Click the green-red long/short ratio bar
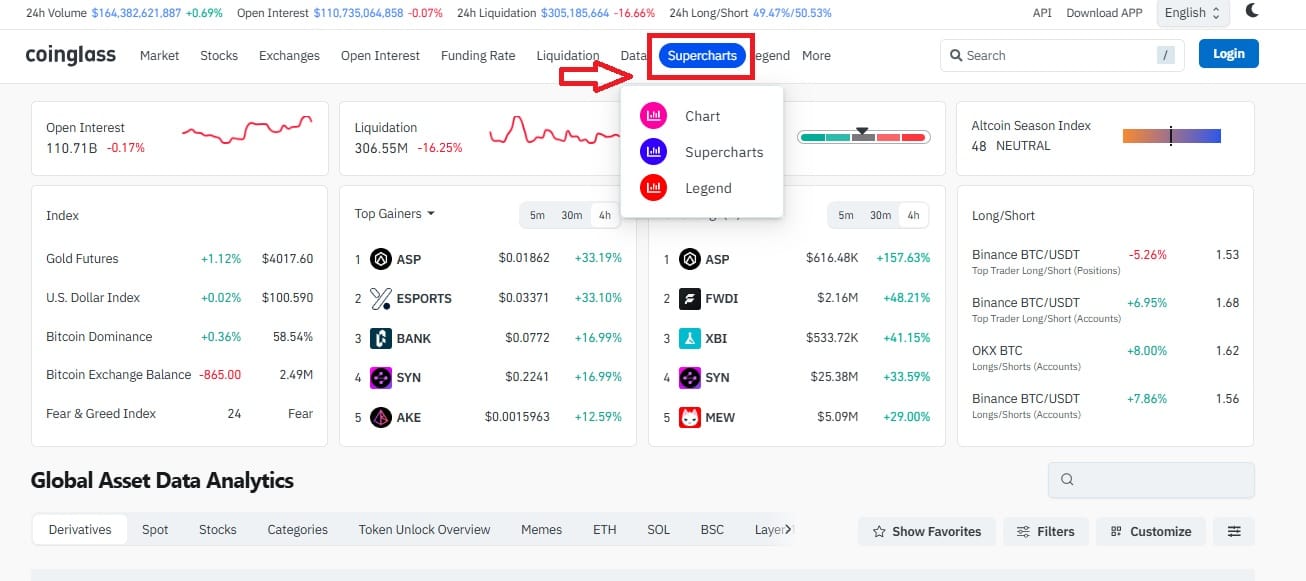 pyautogui.click(x=864, y=137)
